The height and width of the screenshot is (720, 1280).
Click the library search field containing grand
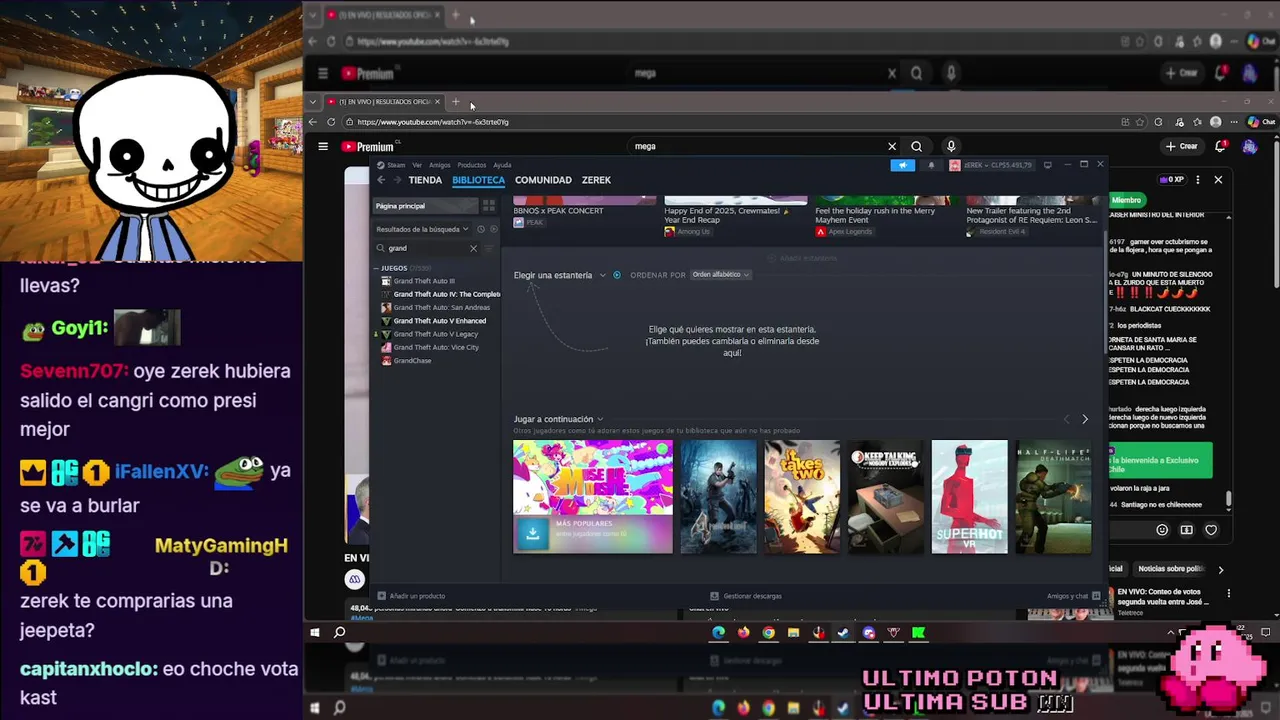(428, 248)
